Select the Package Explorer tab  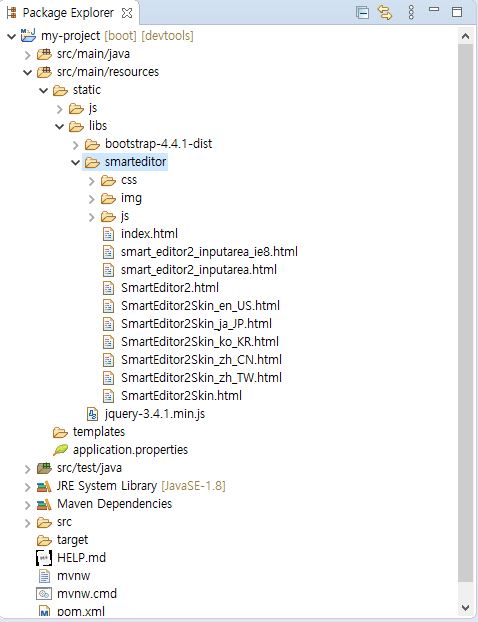(x=68, y=13)
